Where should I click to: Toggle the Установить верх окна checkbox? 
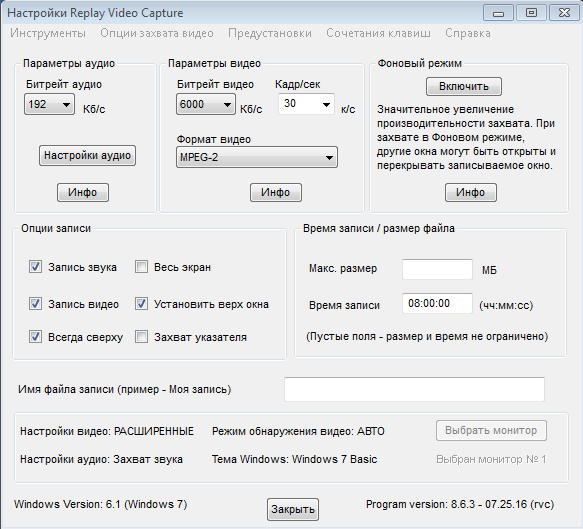coord(141,303)
